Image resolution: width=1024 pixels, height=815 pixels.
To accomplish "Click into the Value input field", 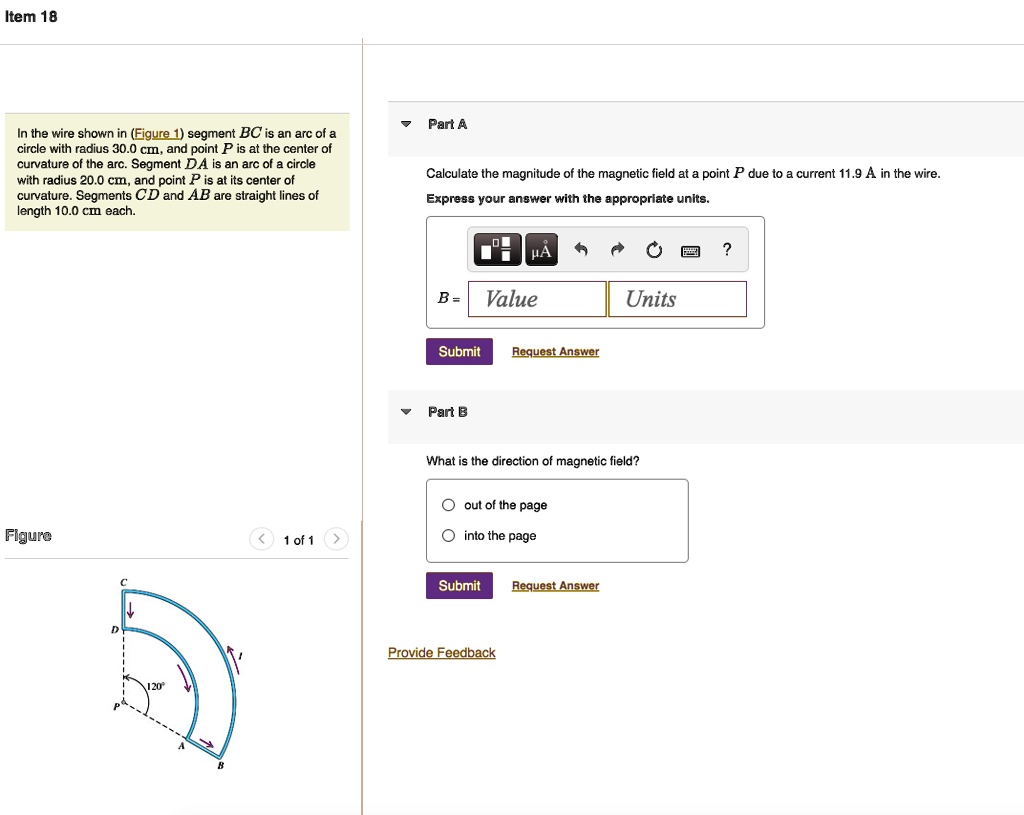I will 537,298.
